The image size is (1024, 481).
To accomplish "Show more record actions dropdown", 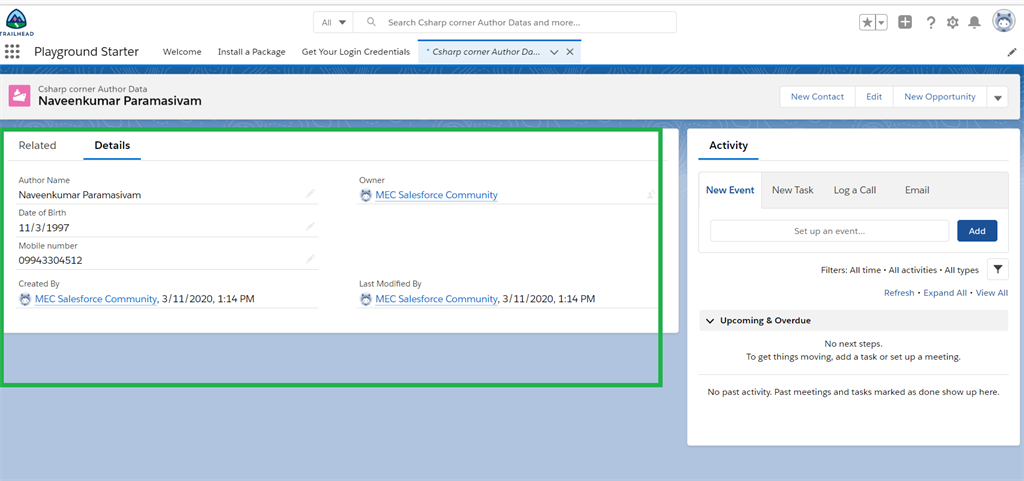I will pyautogui.click(x=997, y=97).
